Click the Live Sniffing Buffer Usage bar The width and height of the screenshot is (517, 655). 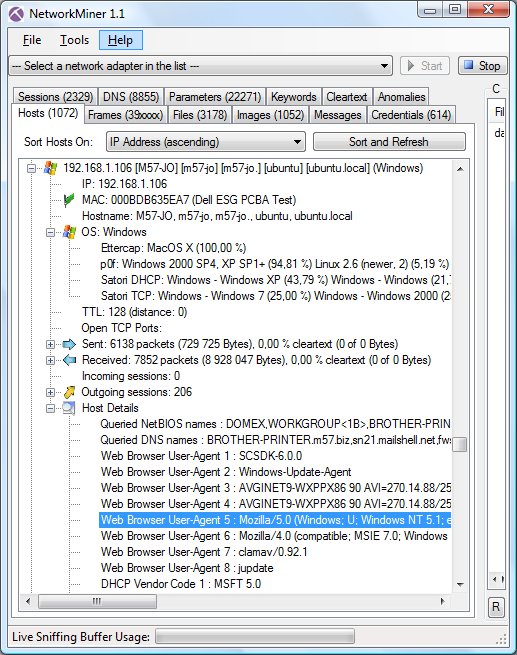coord(255,637)
